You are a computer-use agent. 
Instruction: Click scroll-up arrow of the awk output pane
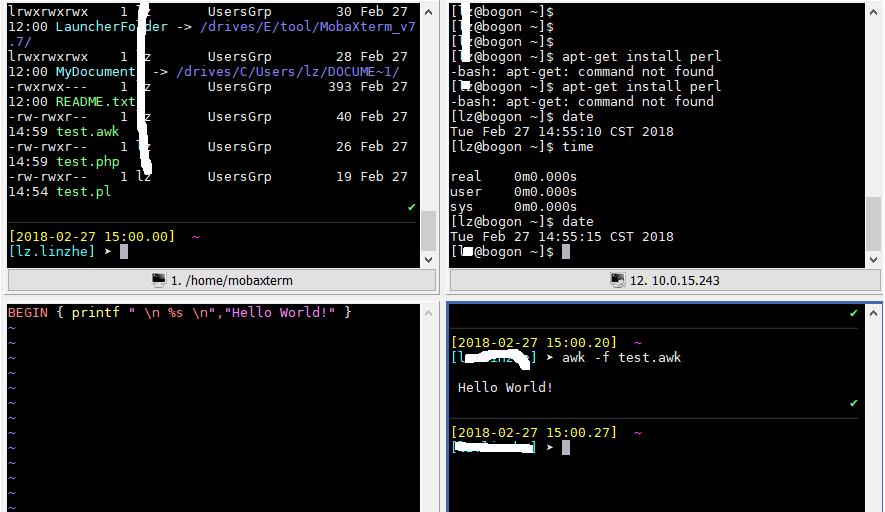(x=873, y=313)
